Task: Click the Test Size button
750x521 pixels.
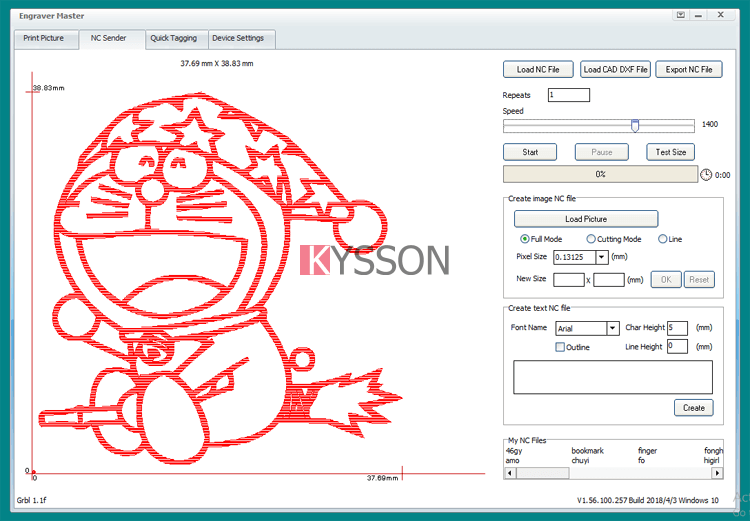Action: click(x=671, y=152)
